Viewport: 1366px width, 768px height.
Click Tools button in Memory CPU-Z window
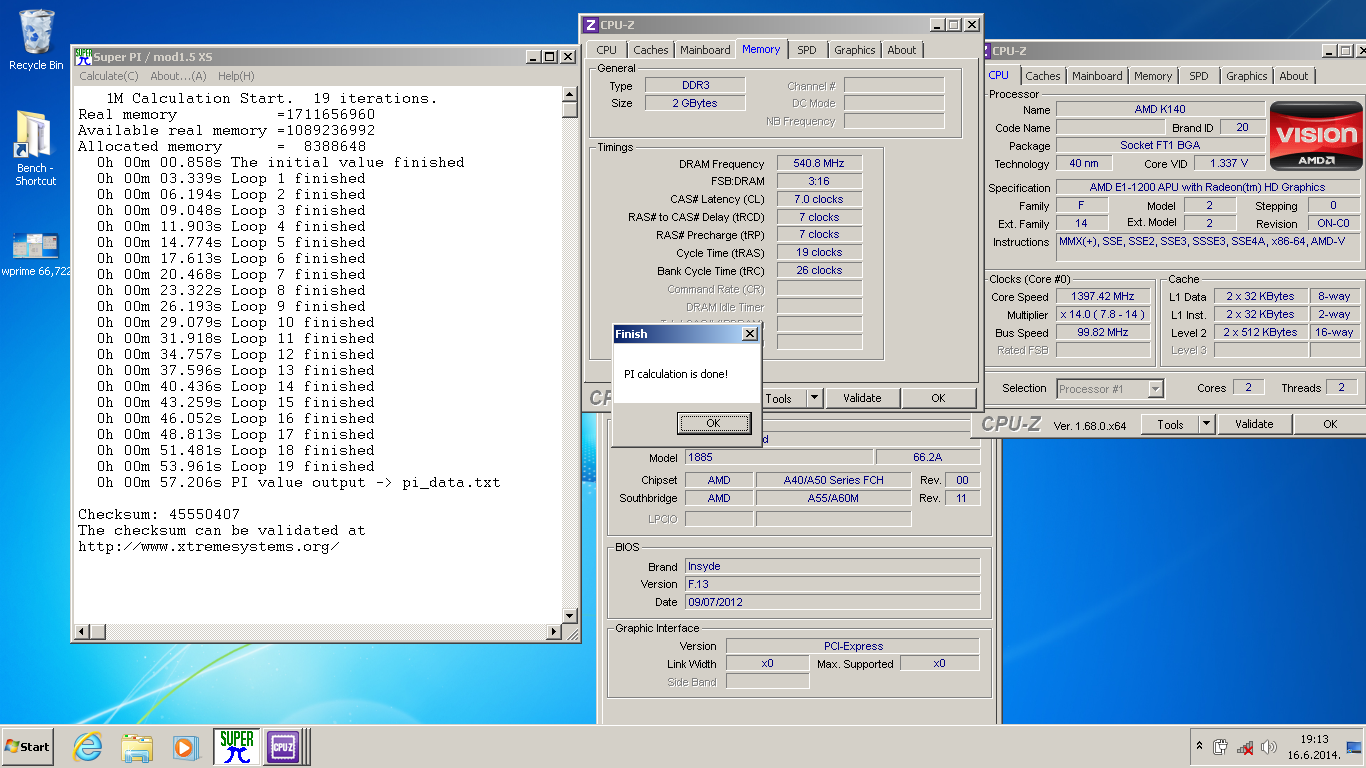pyautogui.click(x=779, y=398)
